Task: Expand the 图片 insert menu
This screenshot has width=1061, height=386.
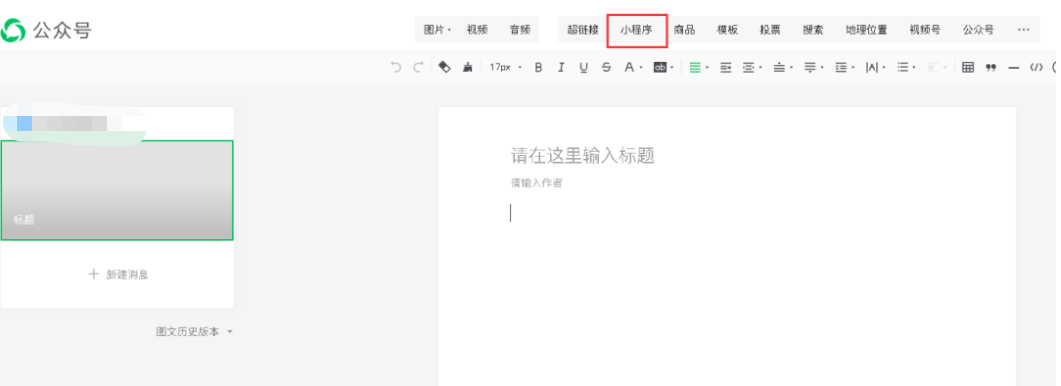Action: point(437,30)
